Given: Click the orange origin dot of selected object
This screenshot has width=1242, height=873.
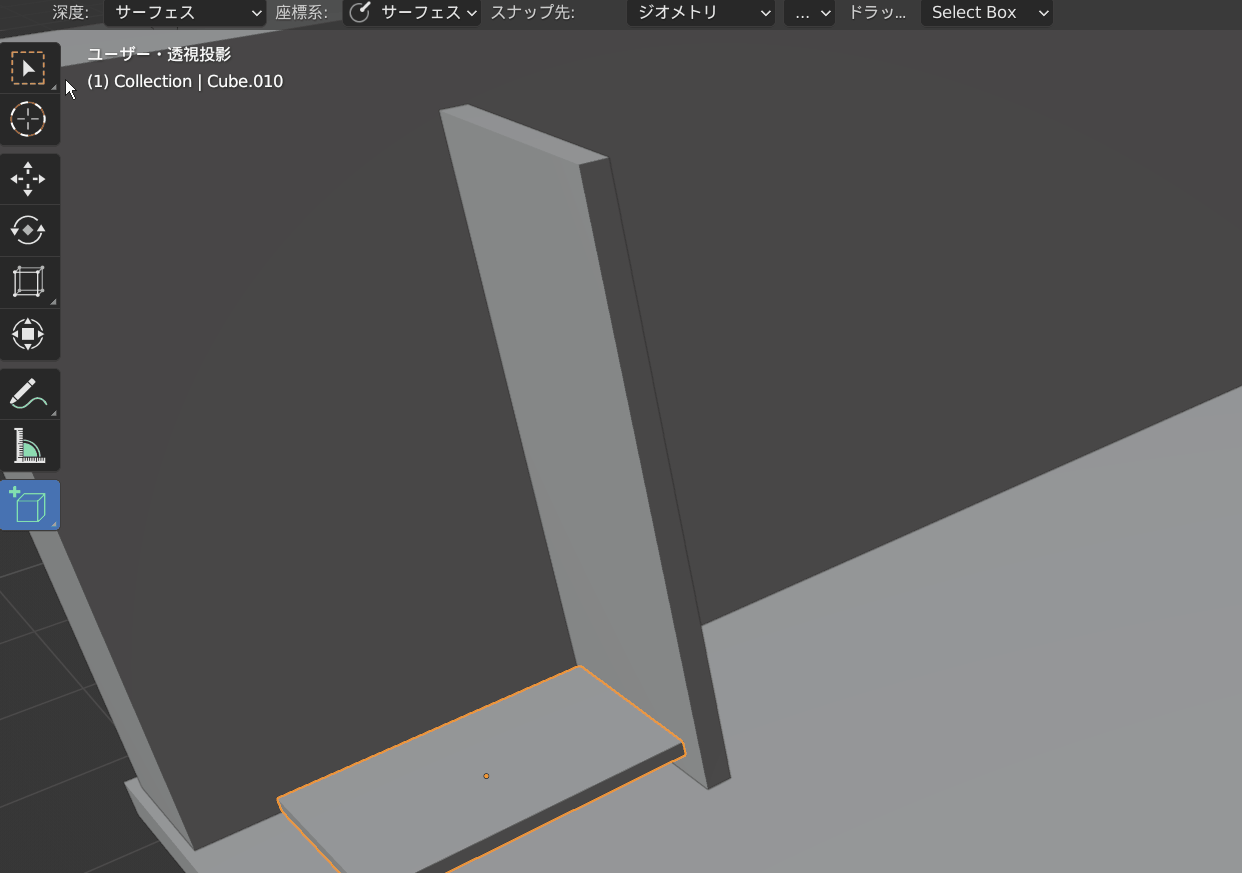Looking at the screenshot, I should (486, 776).
